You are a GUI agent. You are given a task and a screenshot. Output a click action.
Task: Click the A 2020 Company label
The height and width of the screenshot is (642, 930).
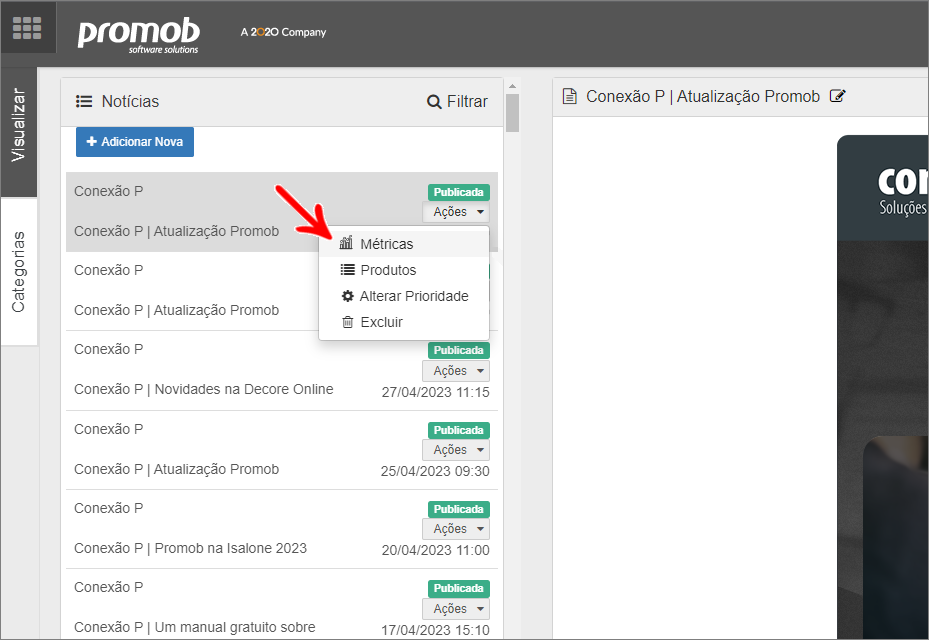(284, 32)
